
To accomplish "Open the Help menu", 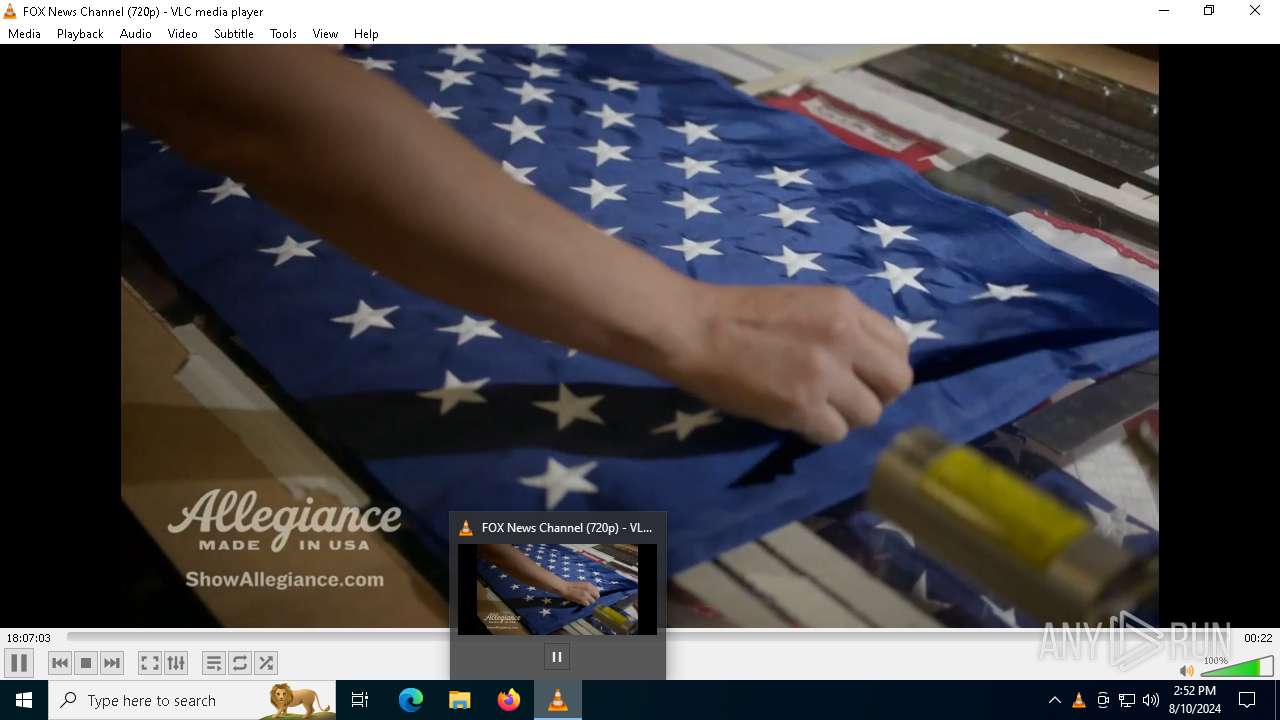I will click(366, 34).
